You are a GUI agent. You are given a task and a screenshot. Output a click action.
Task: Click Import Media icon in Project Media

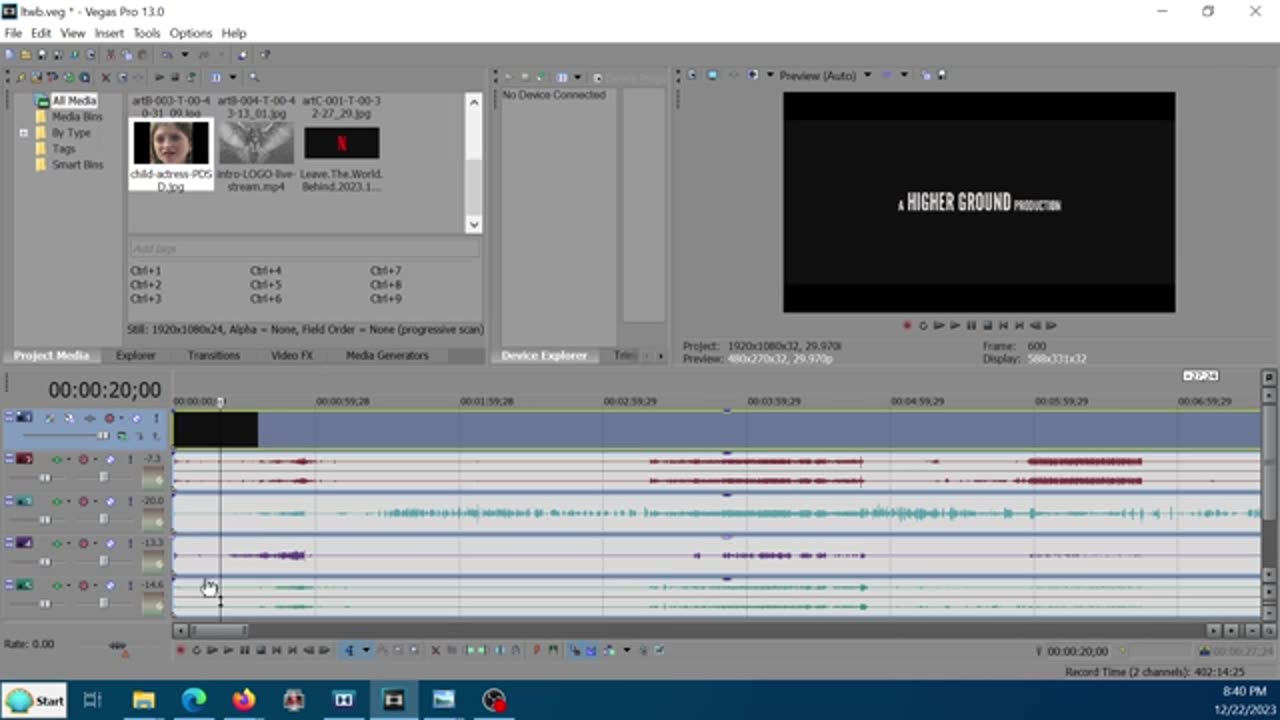tap(36, 77)
